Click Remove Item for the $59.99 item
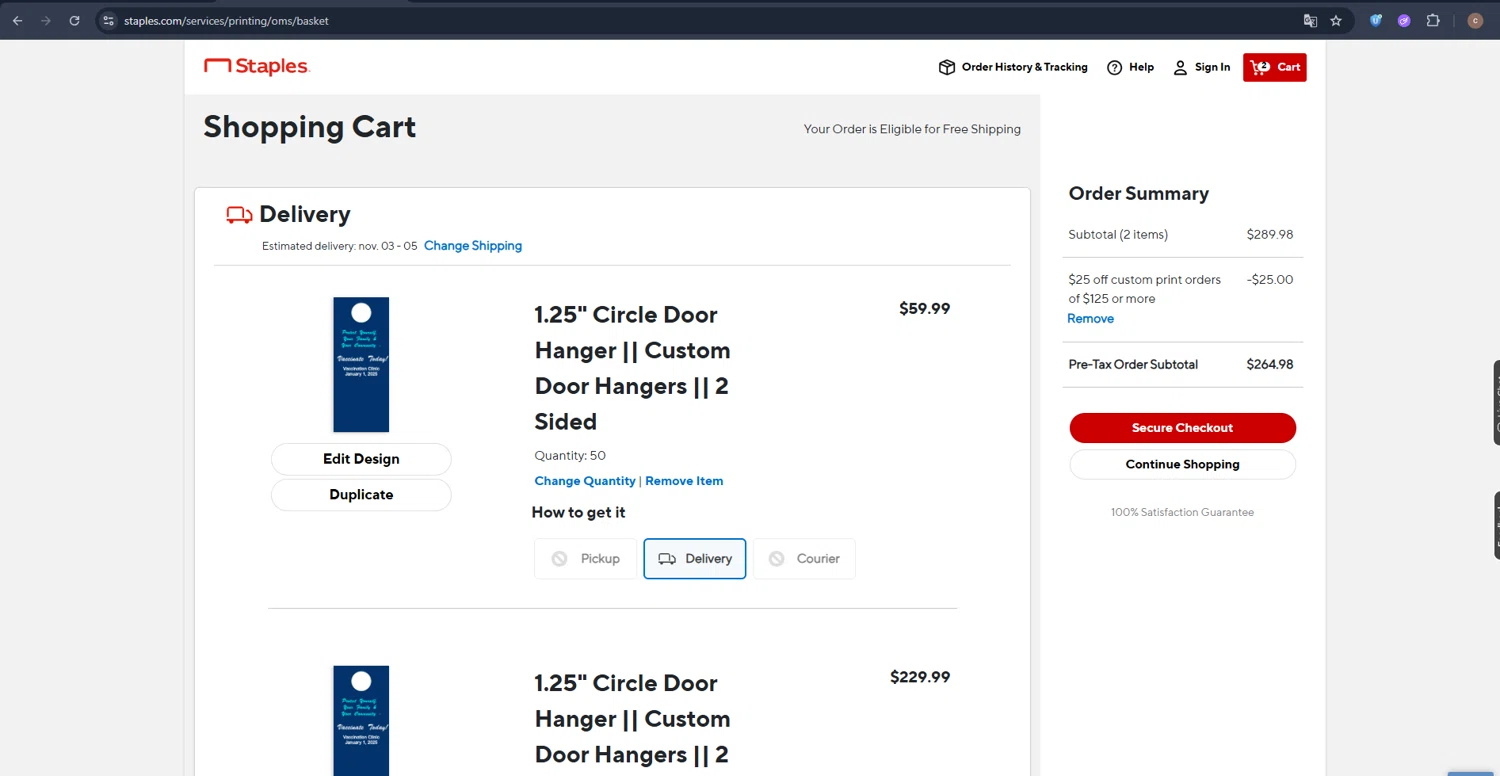Viewport: 1500px width, 776px height. (x=684, y=481)
